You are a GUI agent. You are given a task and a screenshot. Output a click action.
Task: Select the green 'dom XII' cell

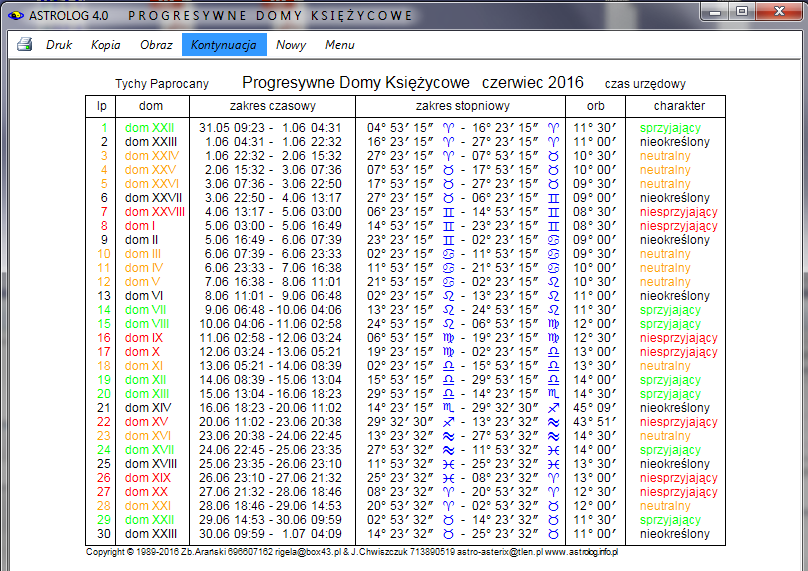point(145,380)
